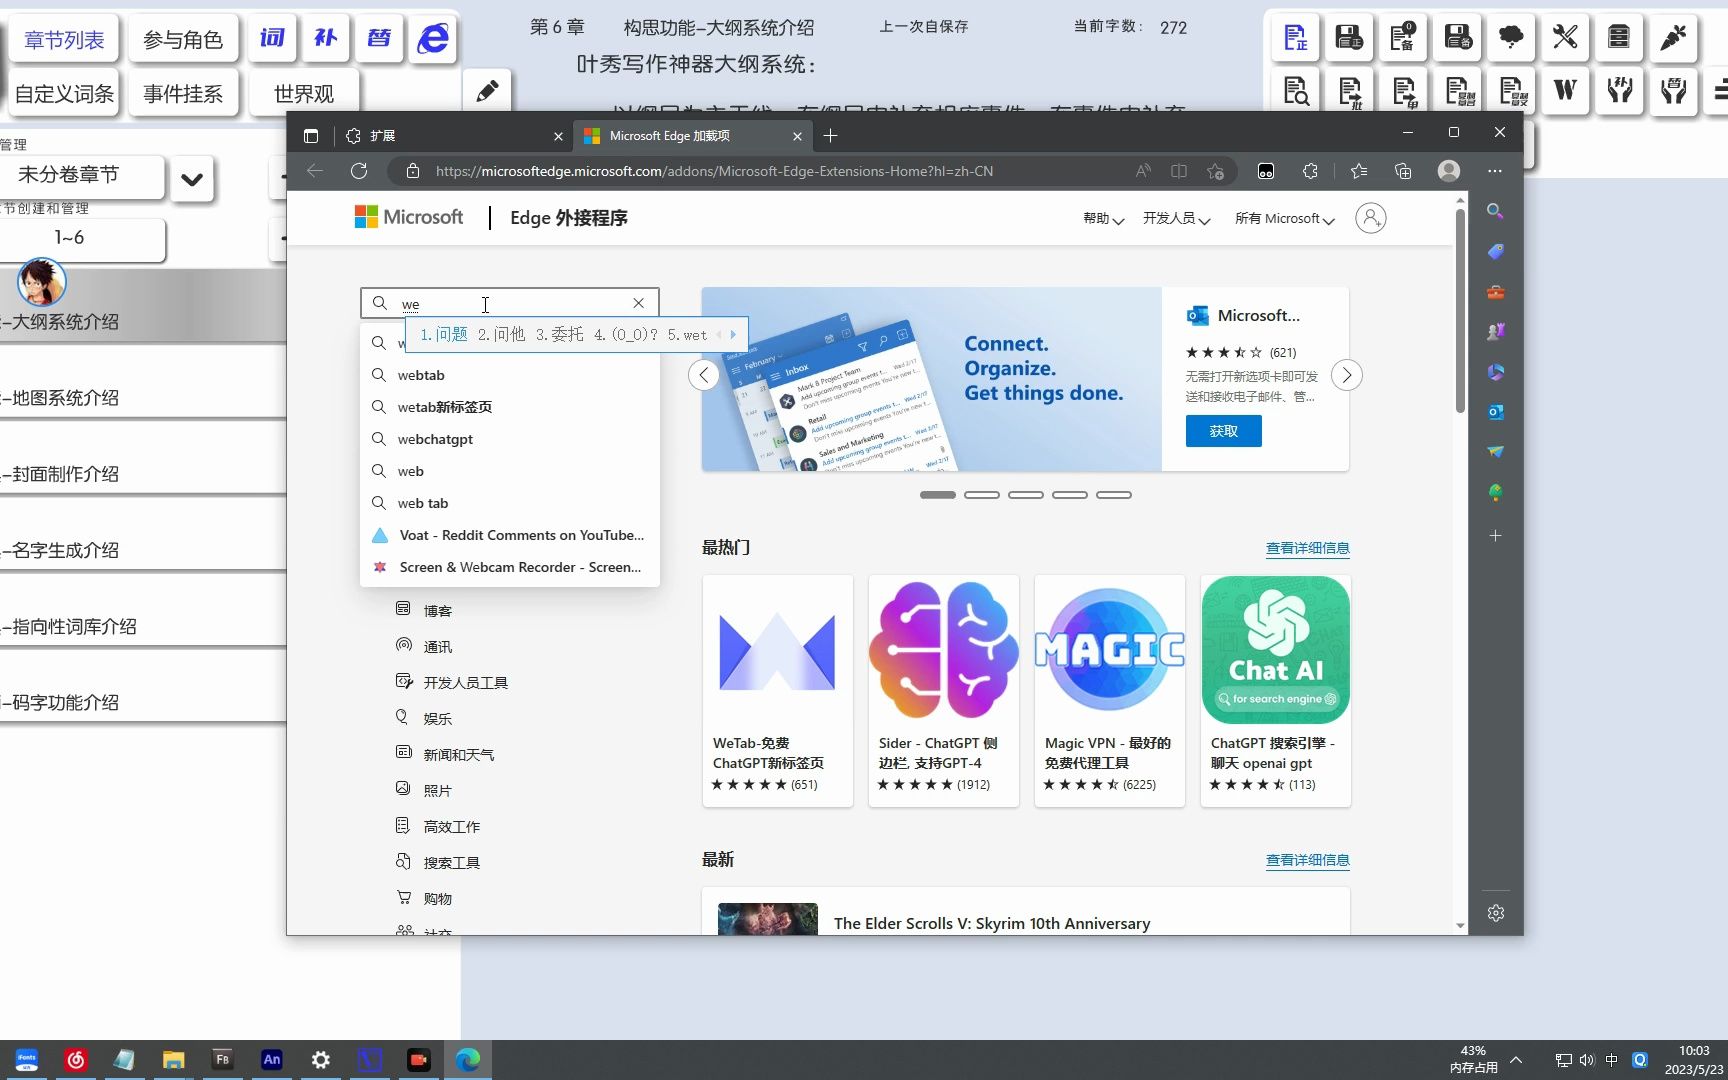Screen dimensions: 1728x1080
Task: Open the 章节列表 tab
Action: click(x=64, y=40)
